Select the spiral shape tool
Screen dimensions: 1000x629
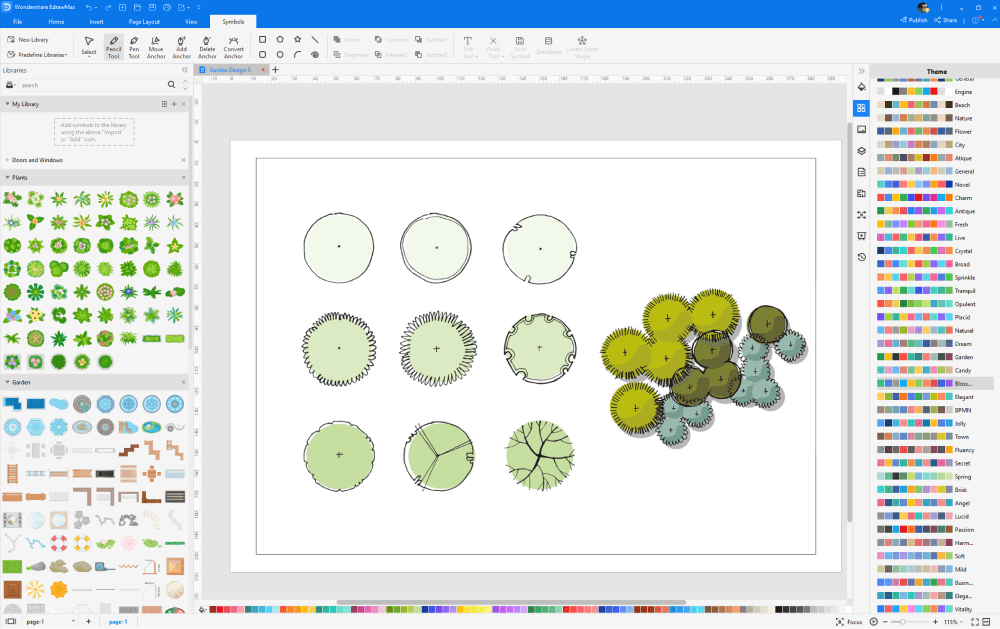(315, 55)
